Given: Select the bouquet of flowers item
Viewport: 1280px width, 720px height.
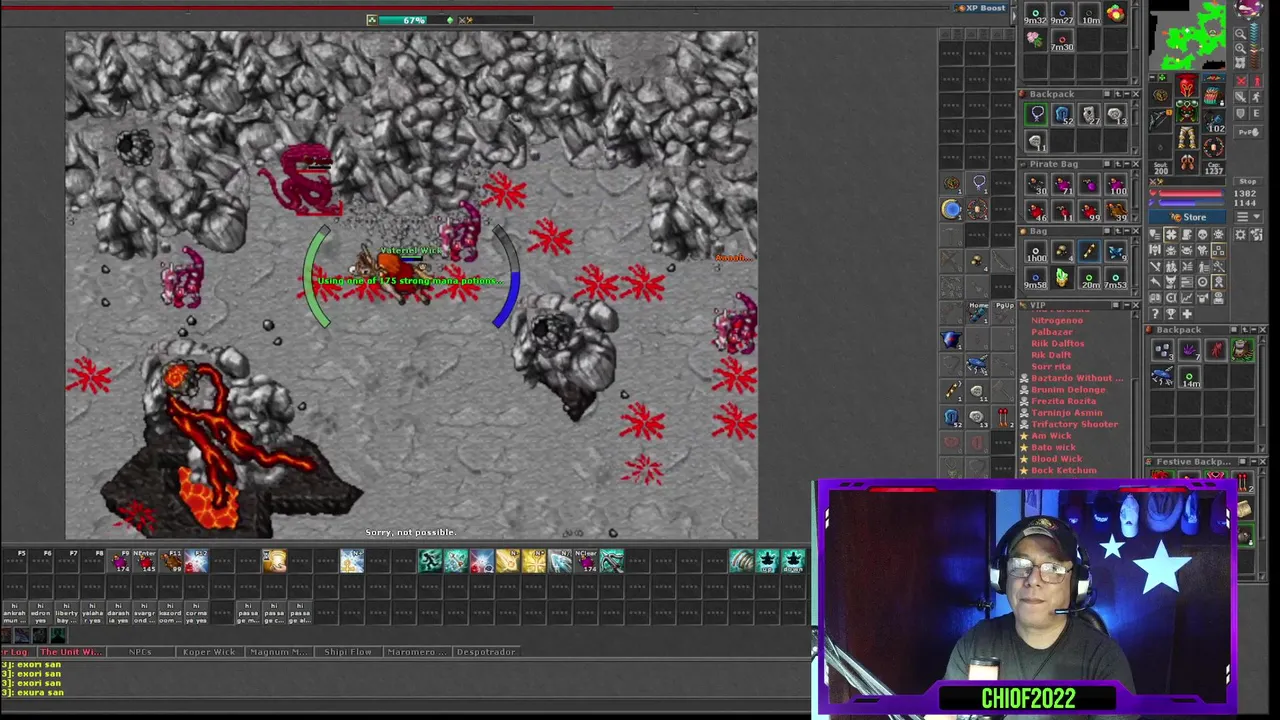Looking at the screenshot, I should click(x=1036, y=40).
